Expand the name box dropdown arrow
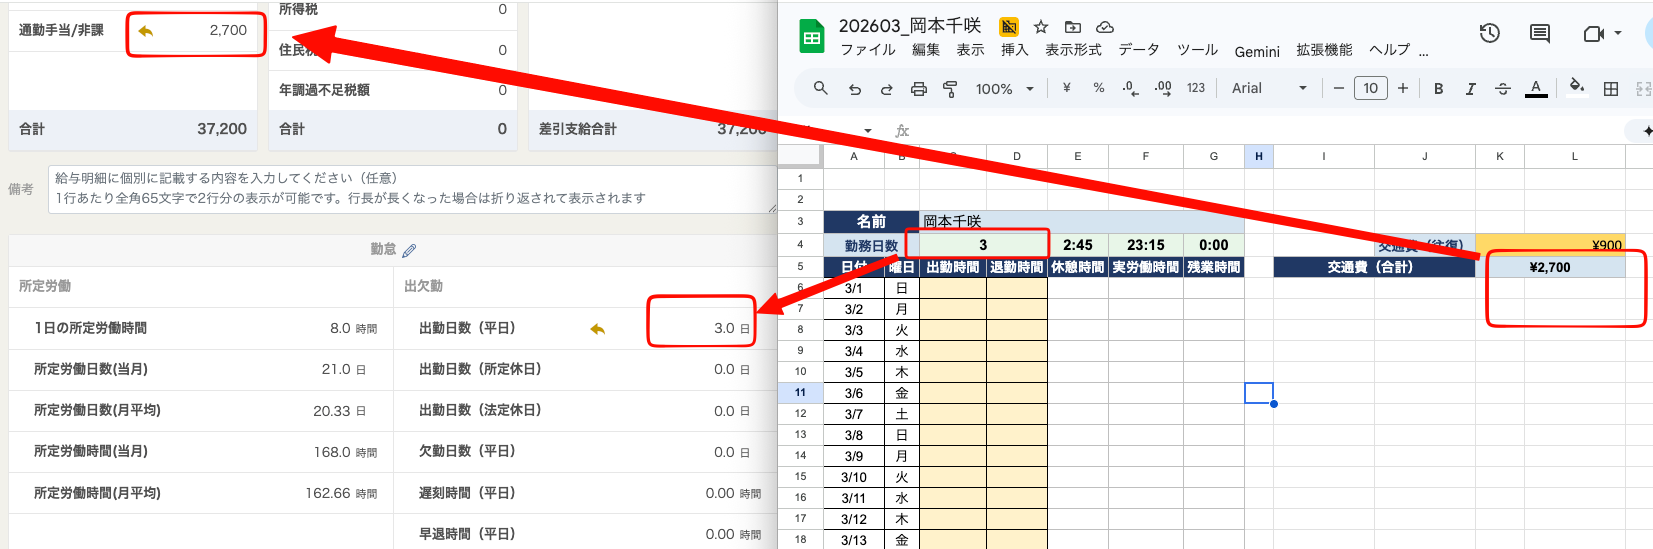This screenshot has width=1653, height=549. coord(868,131)
